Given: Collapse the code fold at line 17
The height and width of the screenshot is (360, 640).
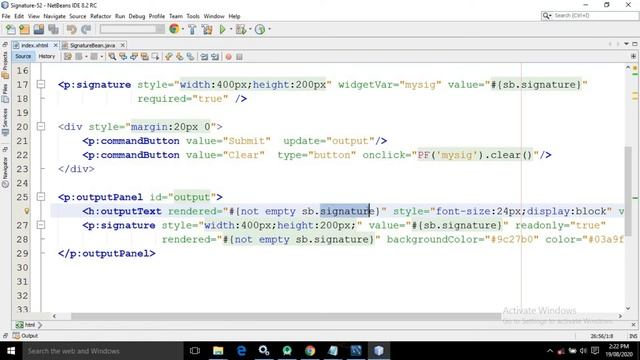Looking at the screenshot, I should coord(41,84).
